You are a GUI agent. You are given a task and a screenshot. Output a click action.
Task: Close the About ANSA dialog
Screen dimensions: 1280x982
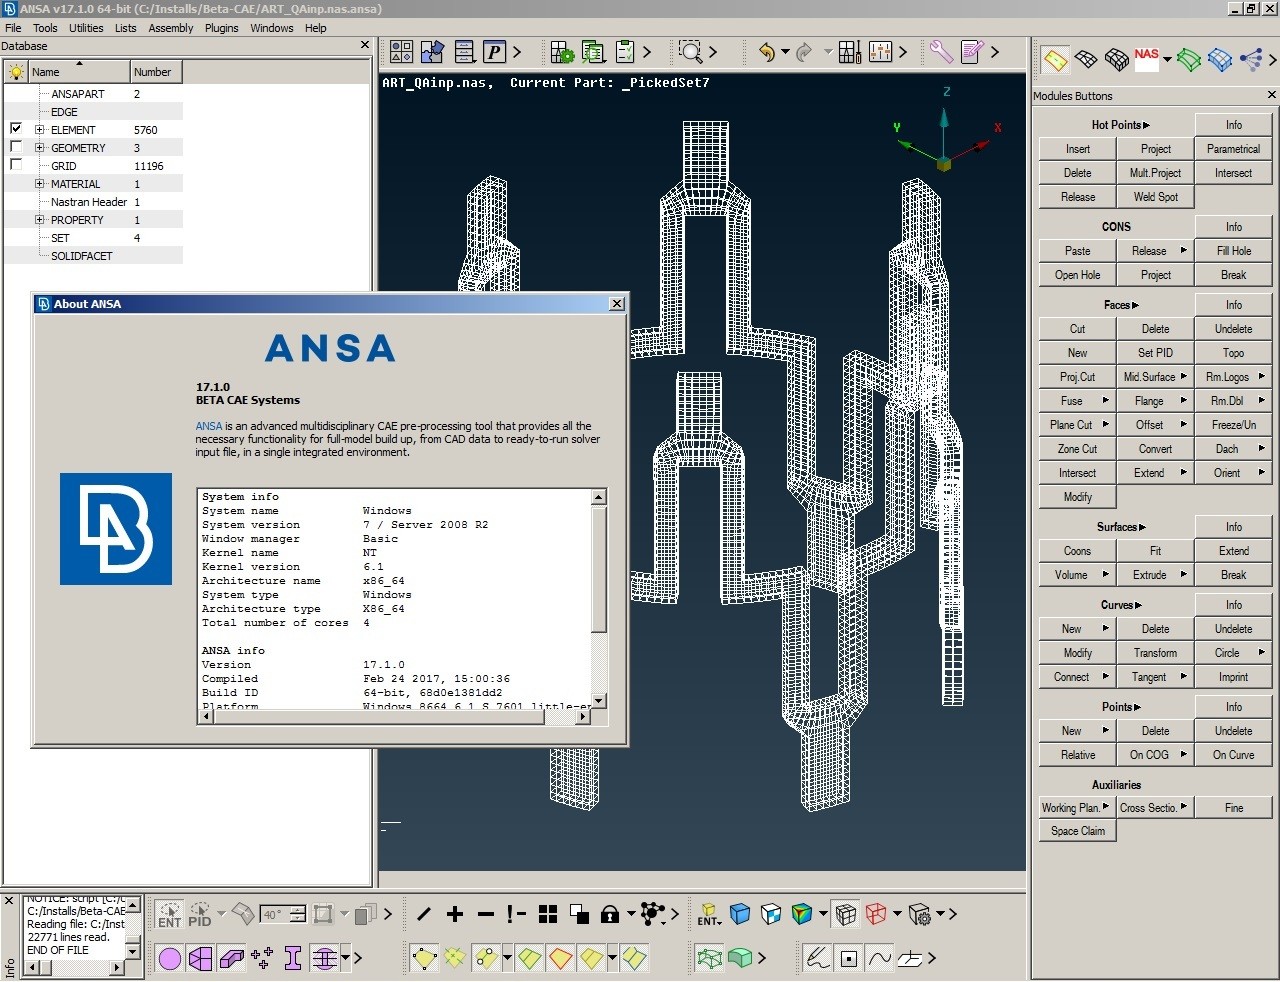[x=617, y=304]
